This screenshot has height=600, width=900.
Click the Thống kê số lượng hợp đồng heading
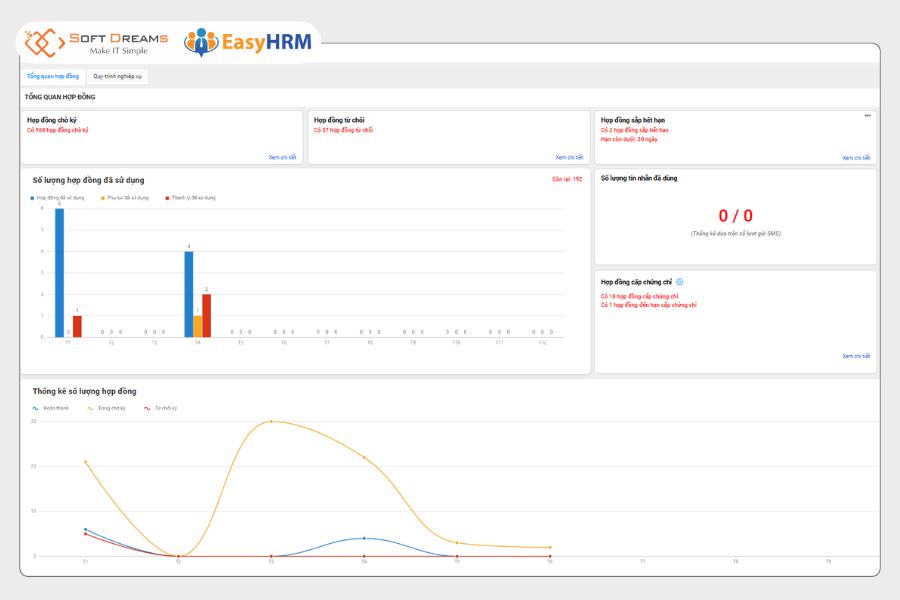(84, 392)
